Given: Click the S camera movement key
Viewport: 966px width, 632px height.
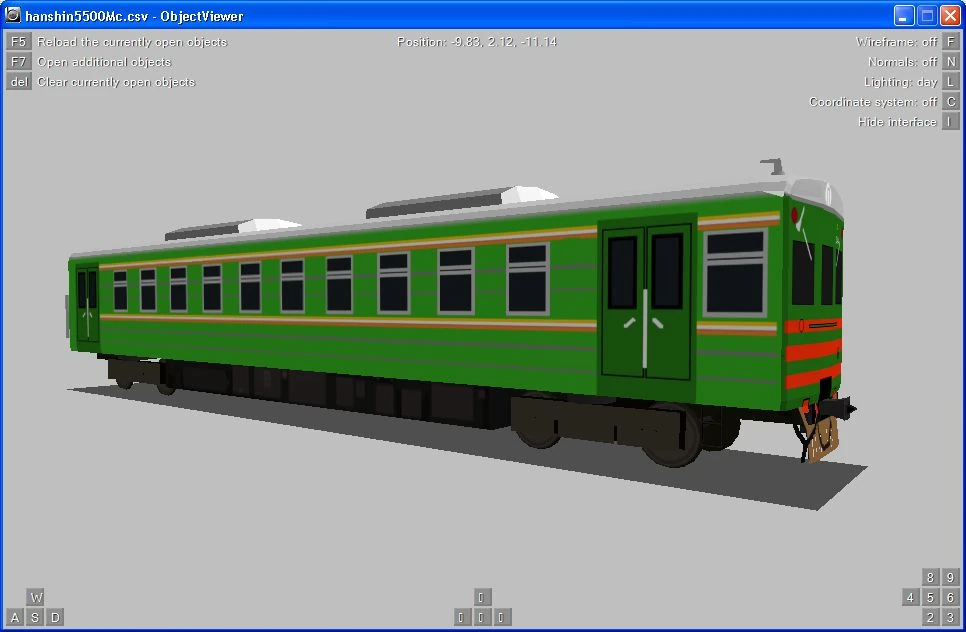Looking at the screenshot, I should pyautogui.click(x=35, y=617).
